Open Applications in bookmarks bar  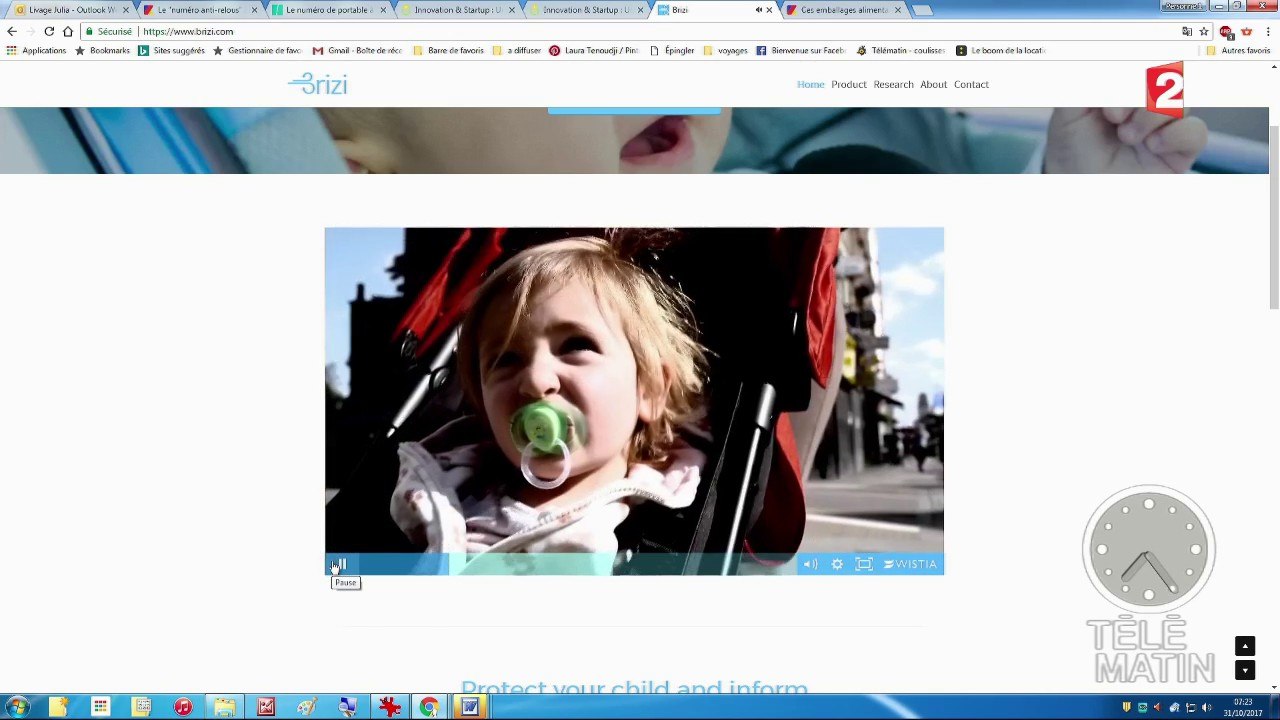tap(36, 50)
